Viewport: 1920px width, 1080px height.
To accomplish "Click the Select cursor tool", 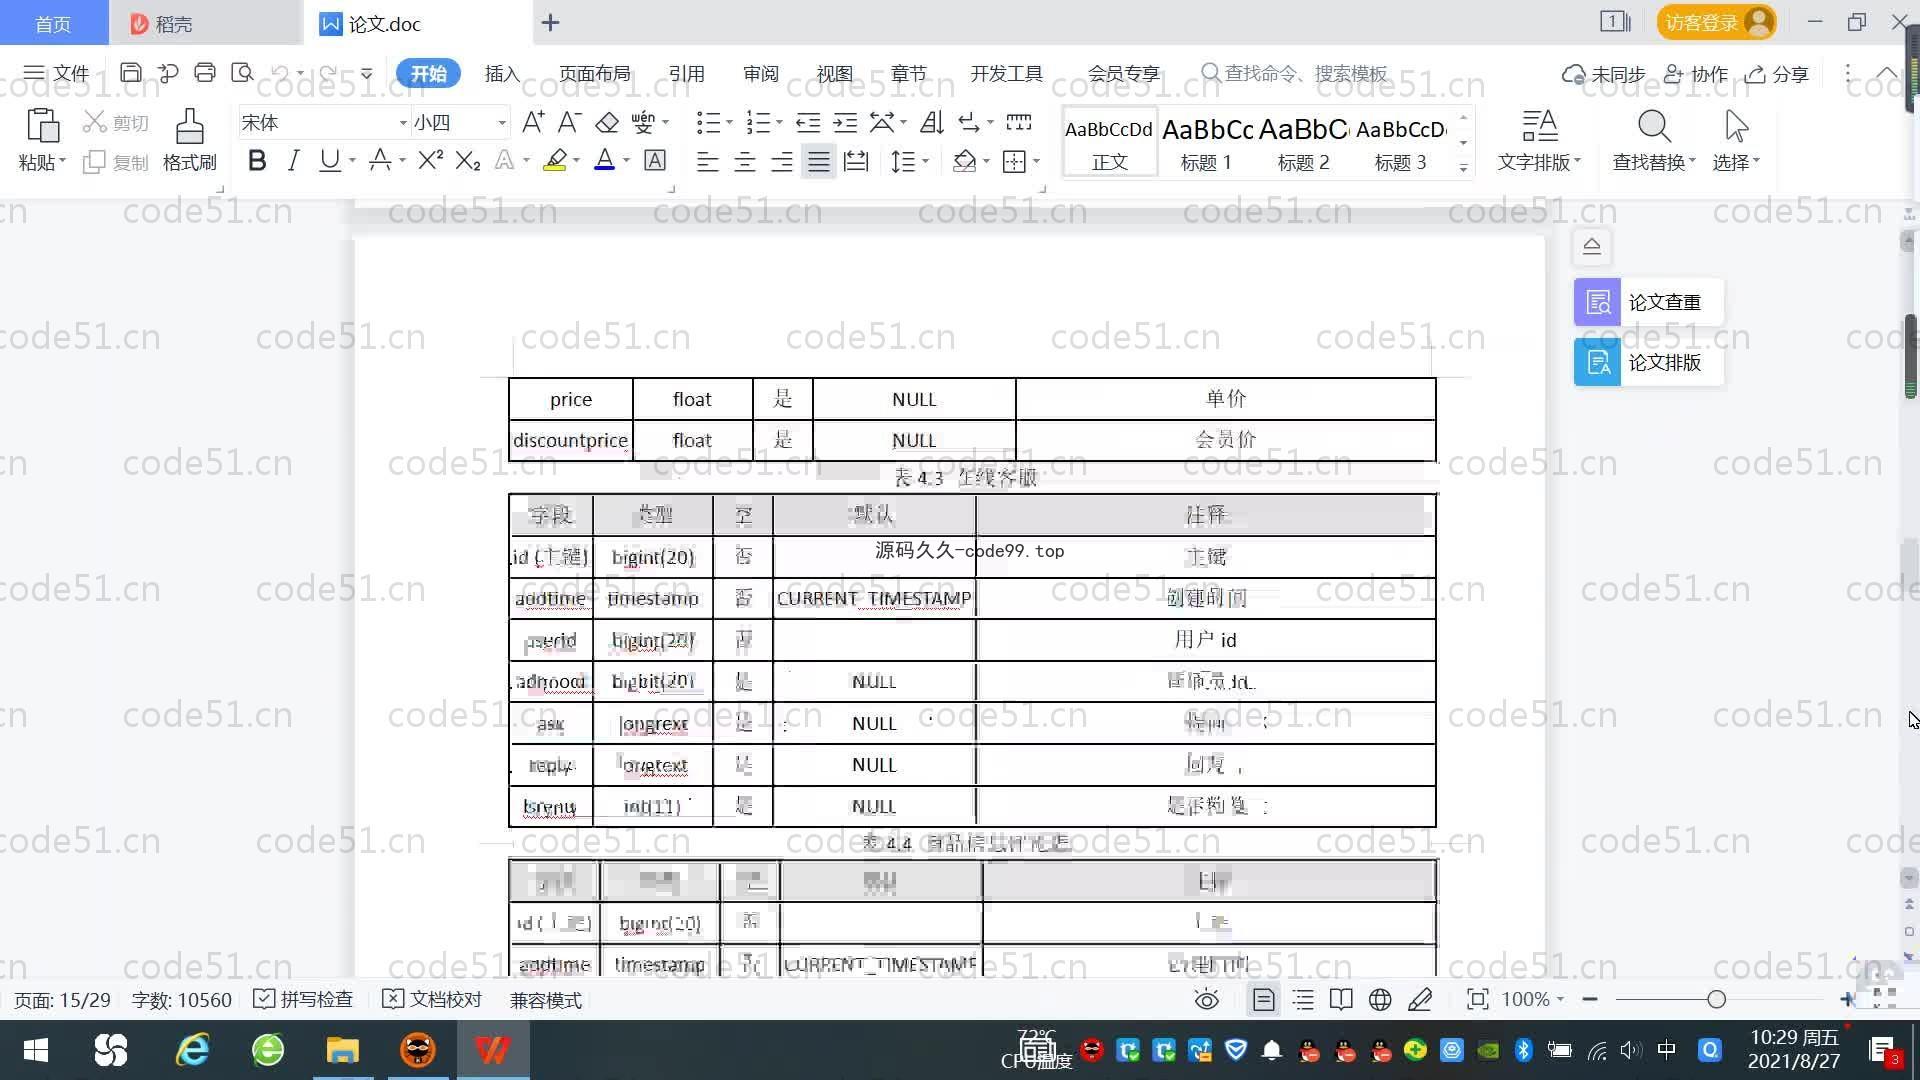I will coord(1736,140).
